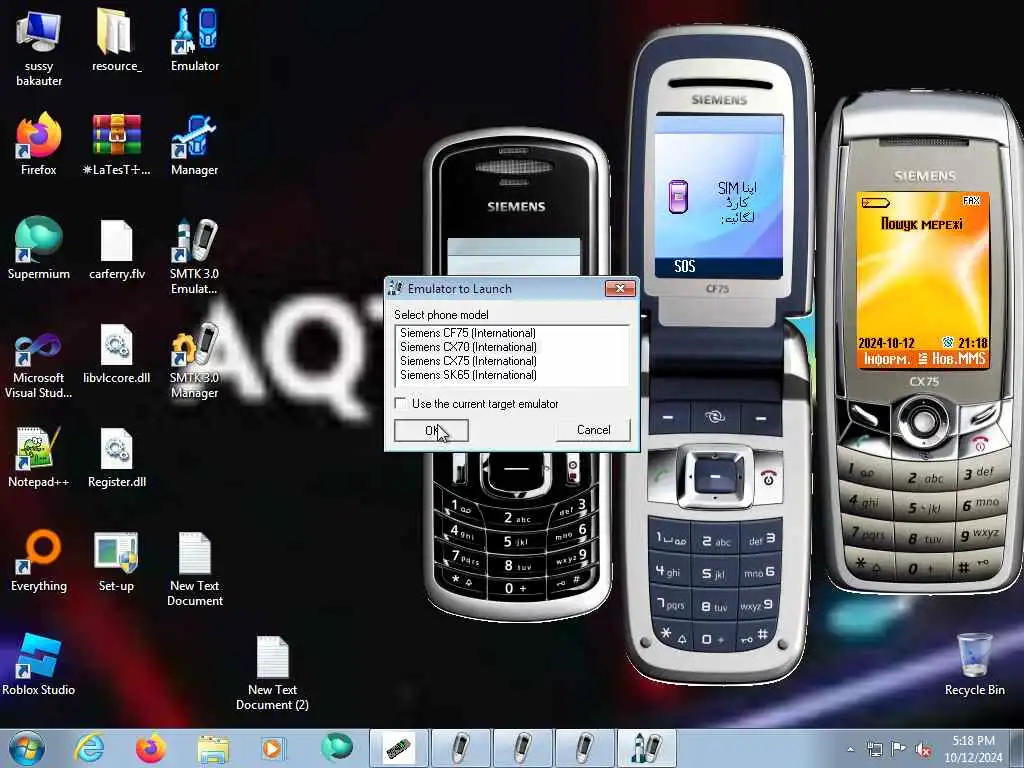The height and width of the screenshot is (768, 1024).
Task: Open the Windows Start menu
Action: point(26,748)
